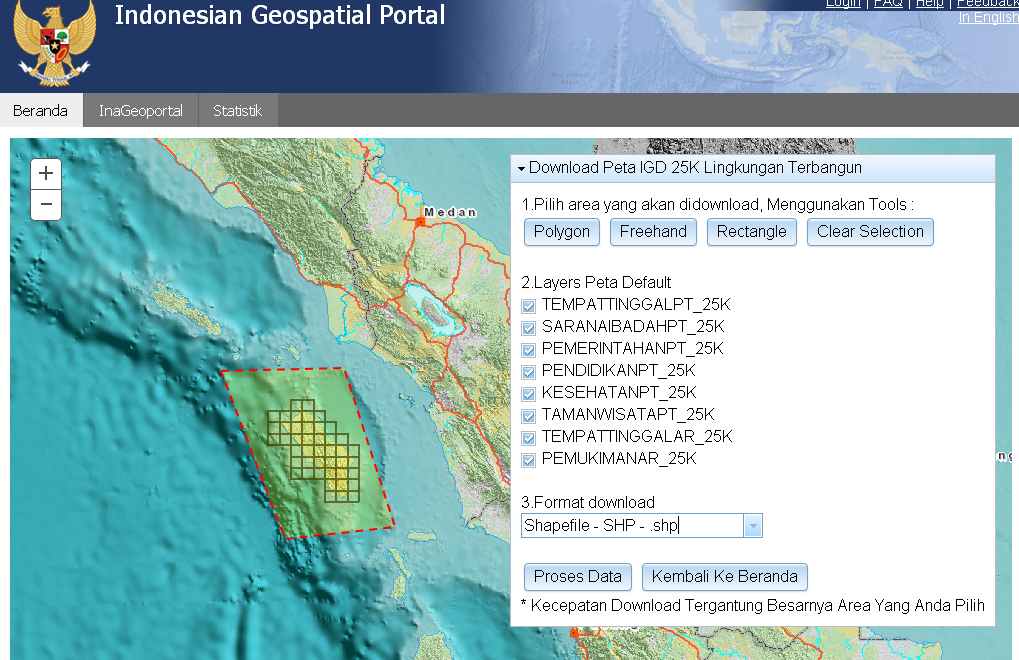Uncheck the TEMPATTINGGALPT_25K layer
The height and width of the screenshot is (660, 1019).
[527, 308]
